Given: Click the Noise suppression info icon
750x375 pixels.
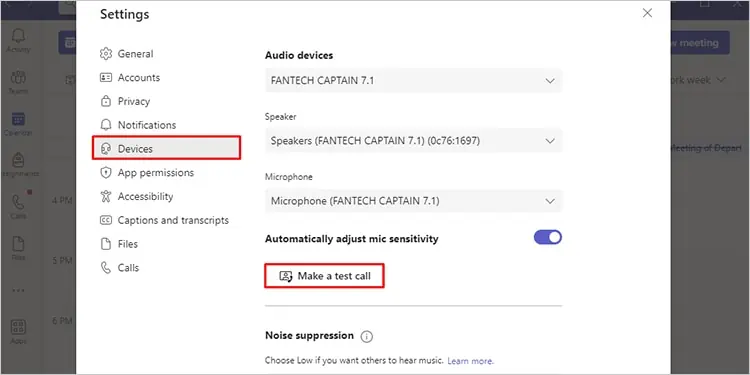Looking at the screenshot, I should (366, 337).
